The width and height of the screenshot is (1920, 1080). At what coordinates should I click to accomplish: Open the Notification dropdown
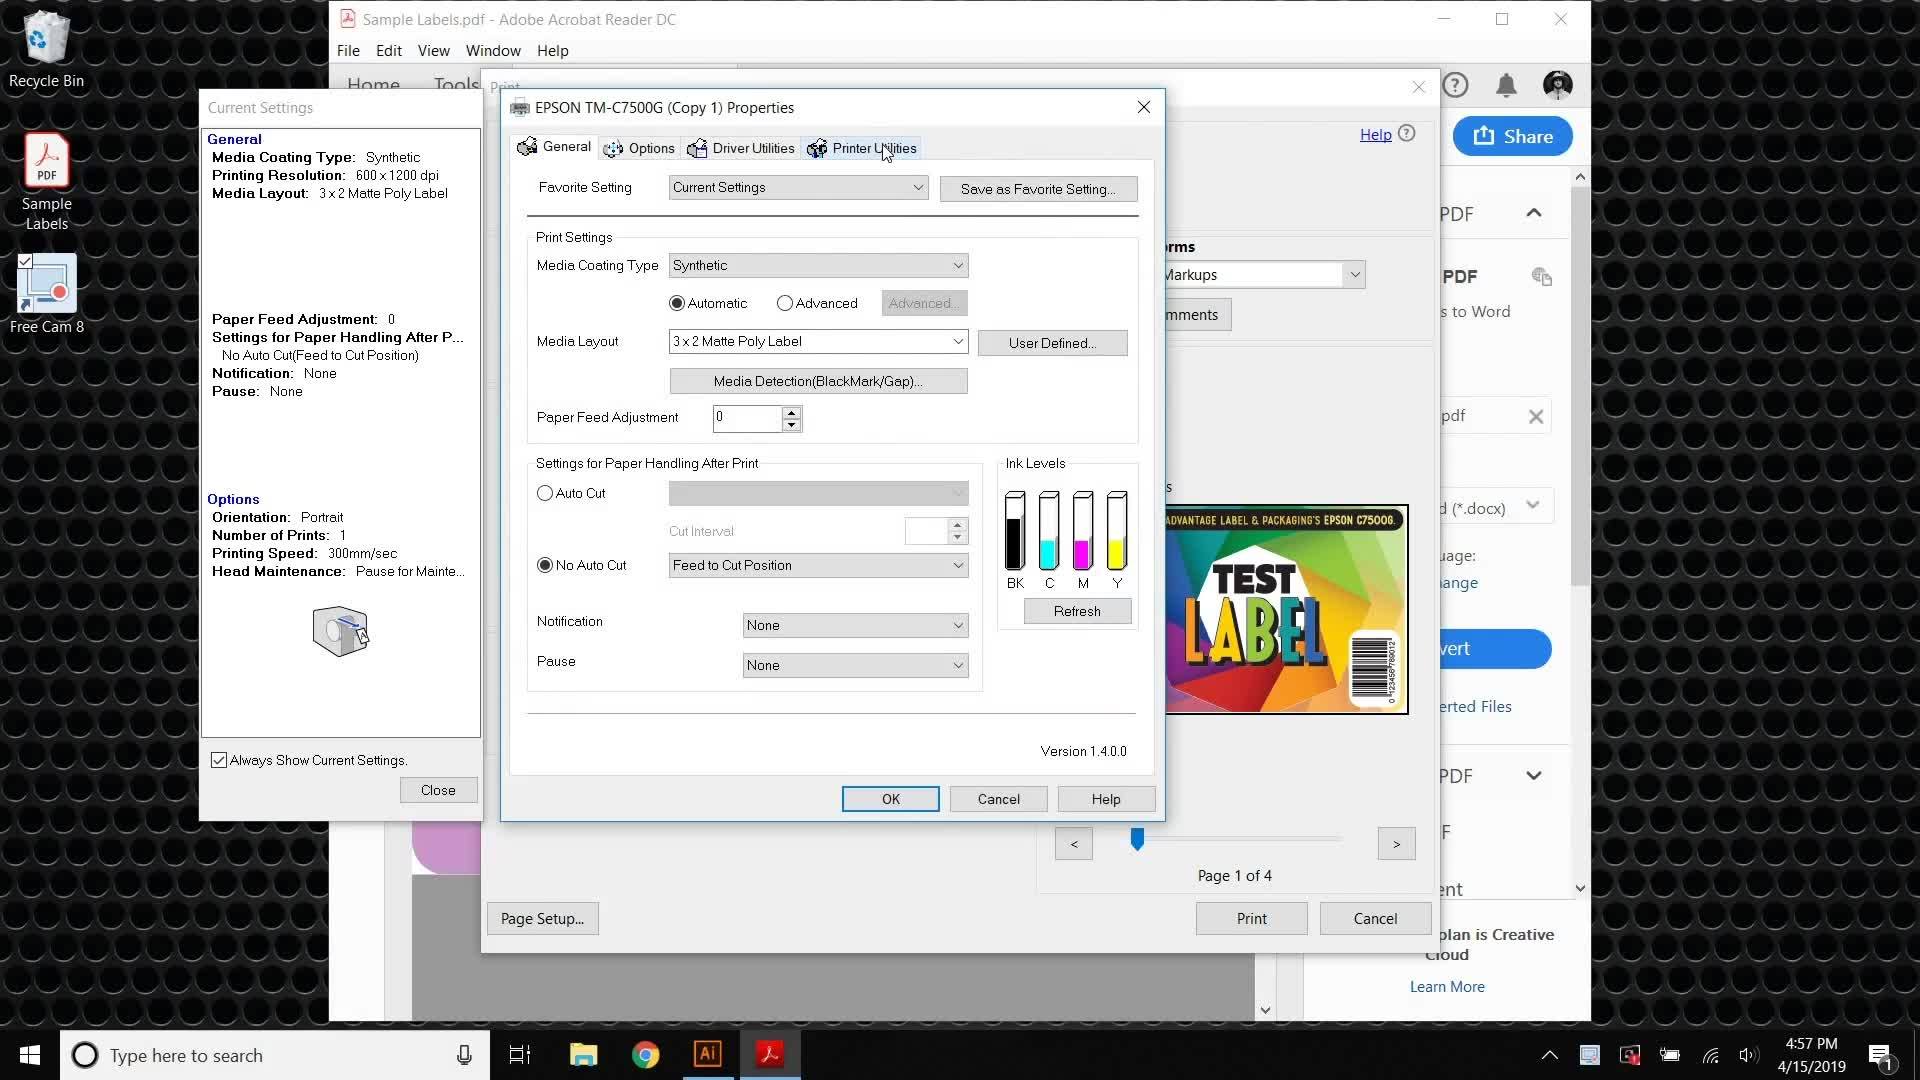855,626
